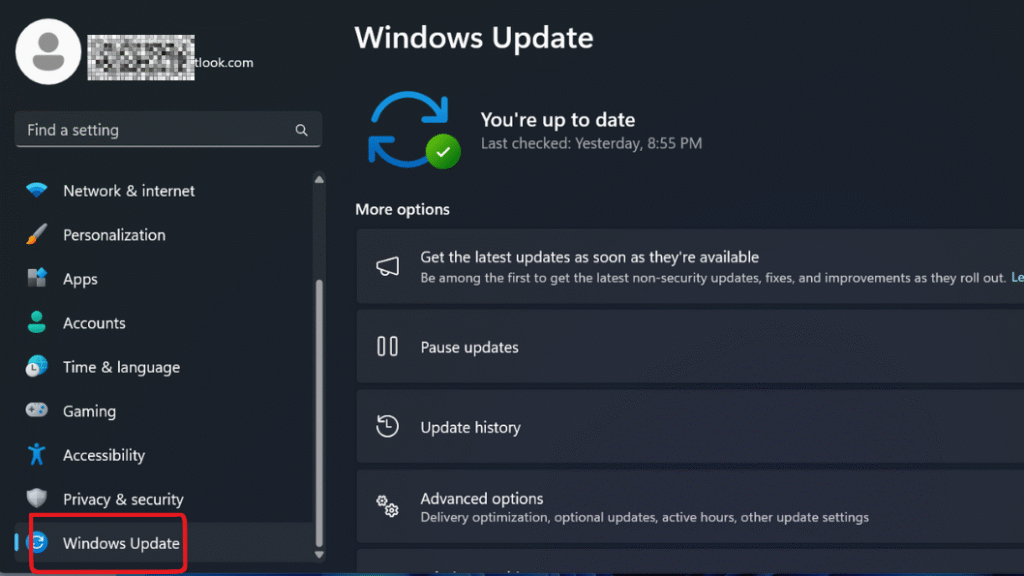Click 'Be among the first' description text
1024x576 pixels.
712,278
